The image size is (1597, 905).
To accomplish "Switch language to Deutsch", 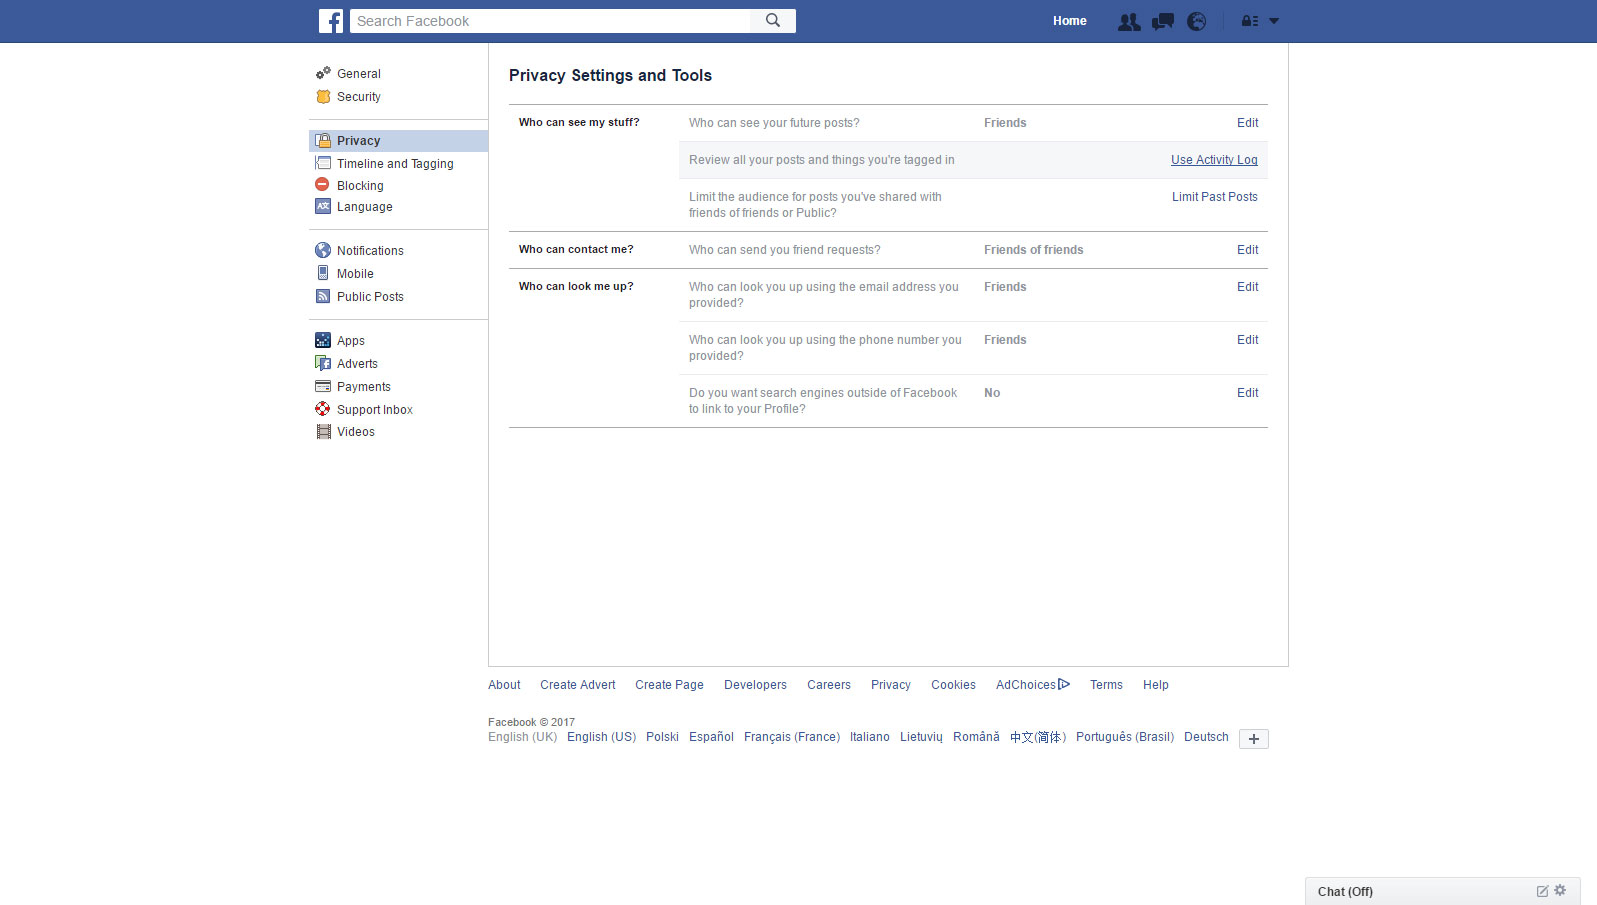I will click(1206, 737).
